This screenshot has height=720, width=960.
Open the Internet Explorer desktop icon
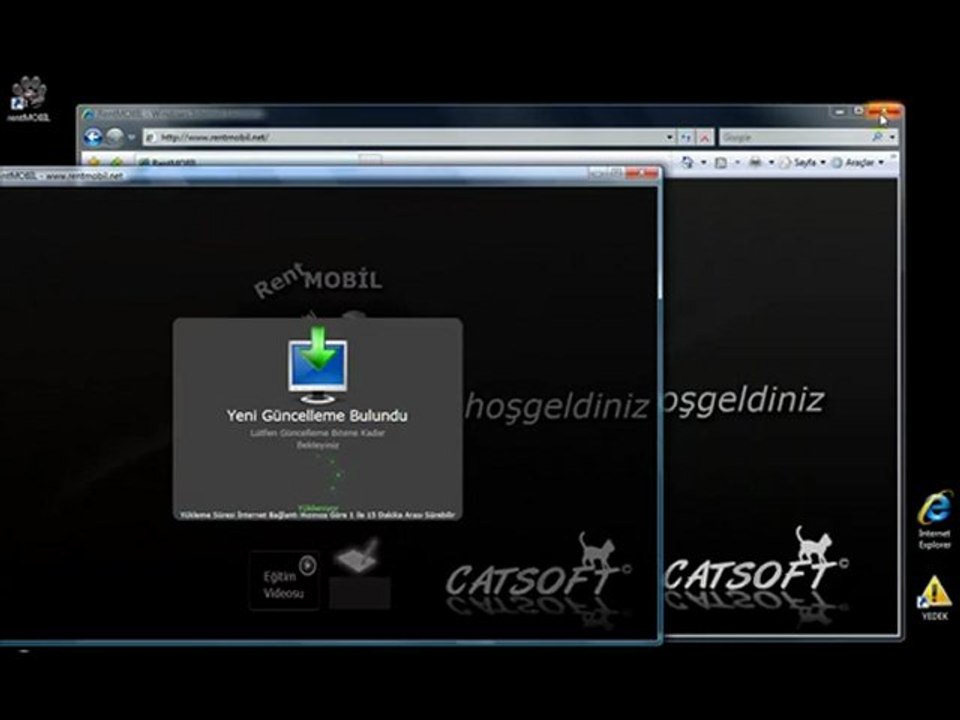935,519
